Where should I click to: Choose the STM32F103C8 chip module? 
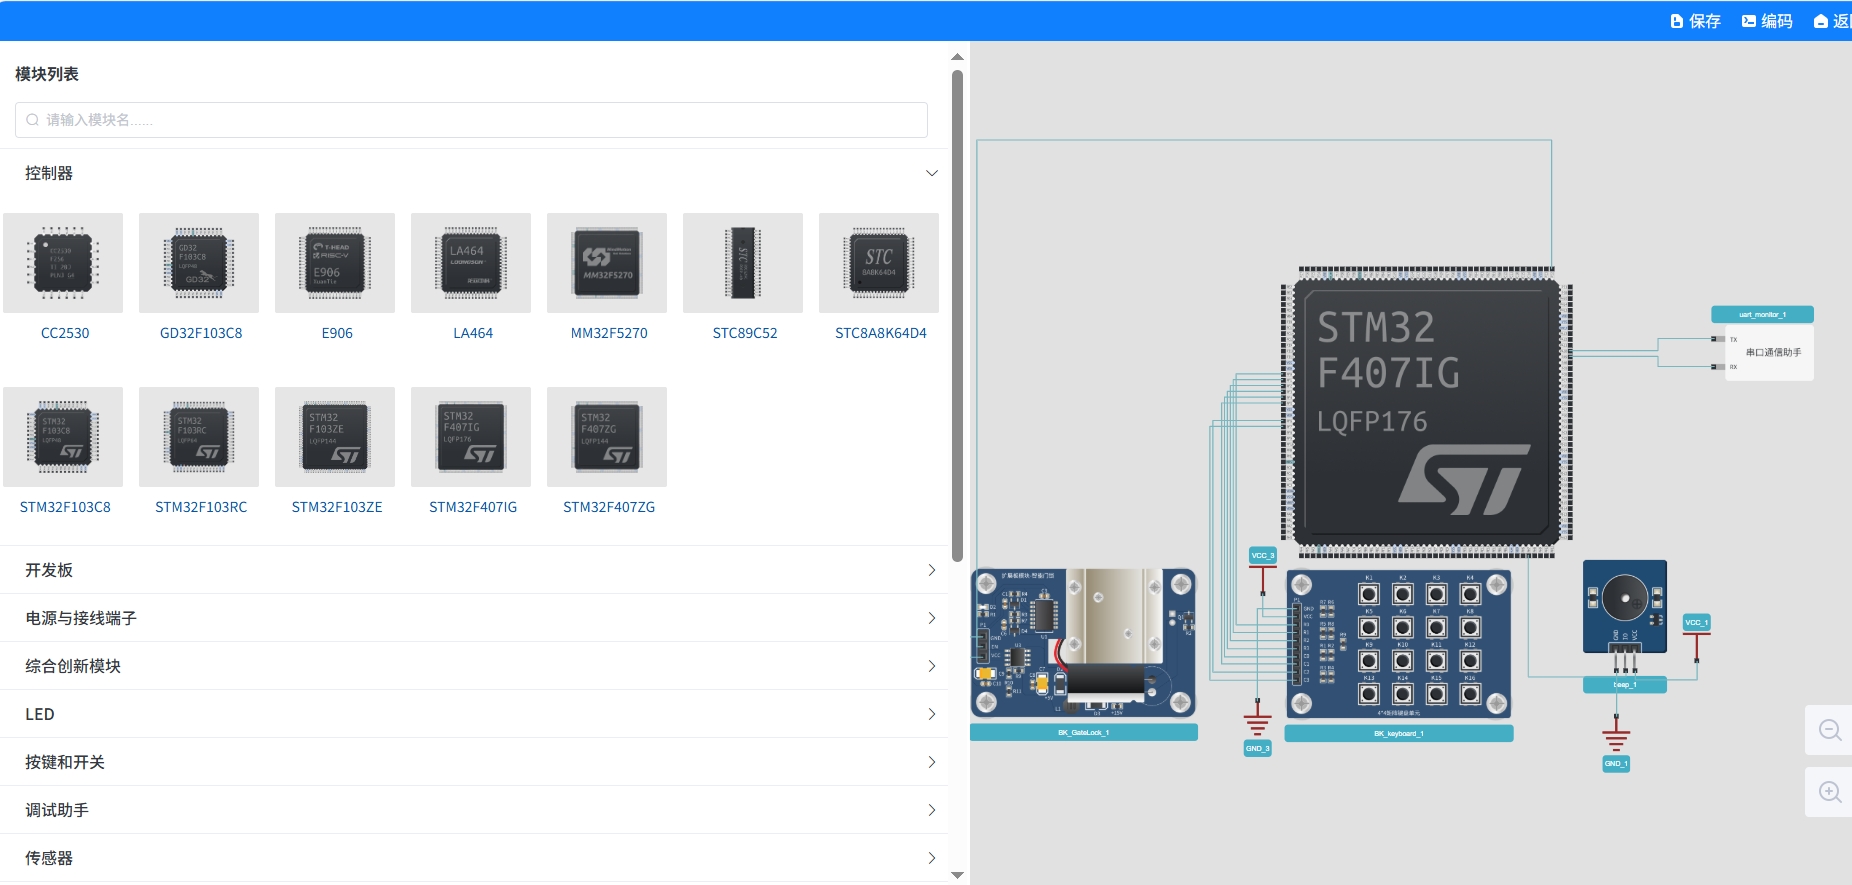pyautogui.click(x=63, y=437)
